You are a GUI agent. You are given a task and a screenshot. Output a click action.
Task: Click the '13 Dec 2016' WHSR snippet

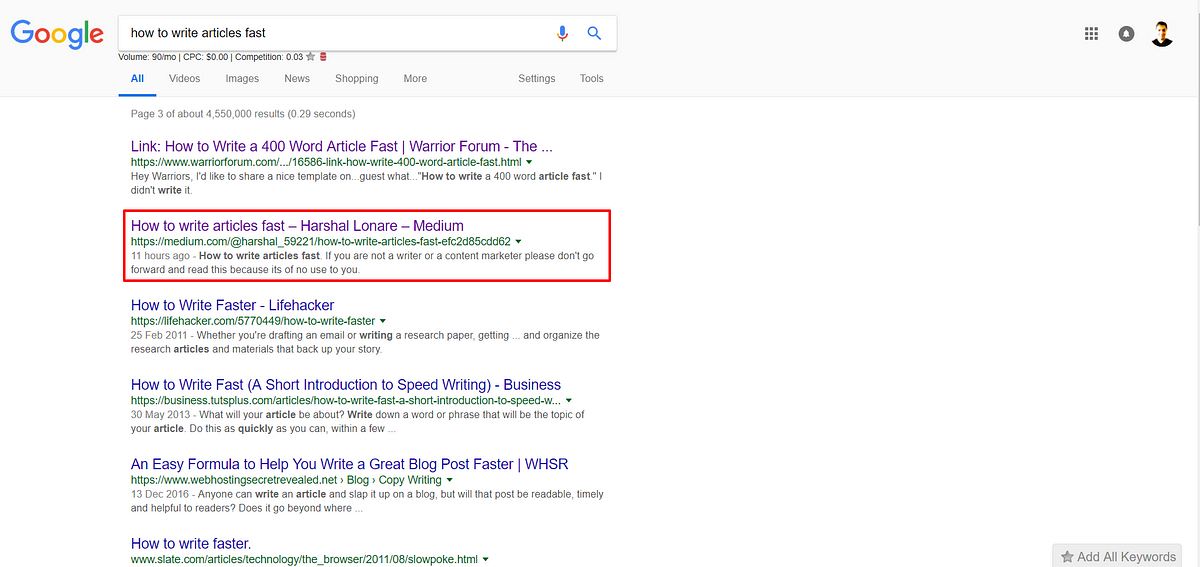[x=161, y=494]
